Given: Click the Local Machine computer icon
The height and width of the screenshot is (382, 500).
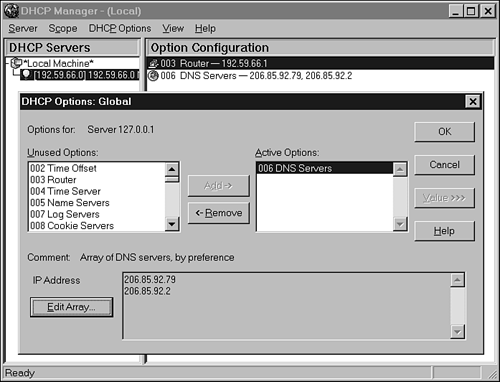Looking at the screenshot, I should pos(16,63).
